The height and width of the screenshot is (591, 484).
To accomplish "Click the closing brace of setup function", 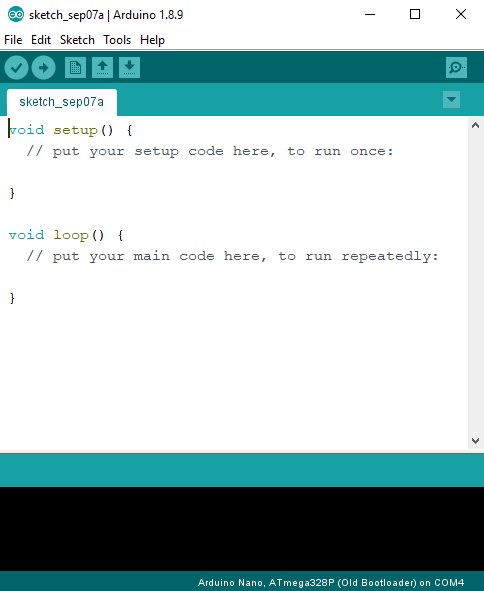I will pyautogui.click(x=12, y=193).
